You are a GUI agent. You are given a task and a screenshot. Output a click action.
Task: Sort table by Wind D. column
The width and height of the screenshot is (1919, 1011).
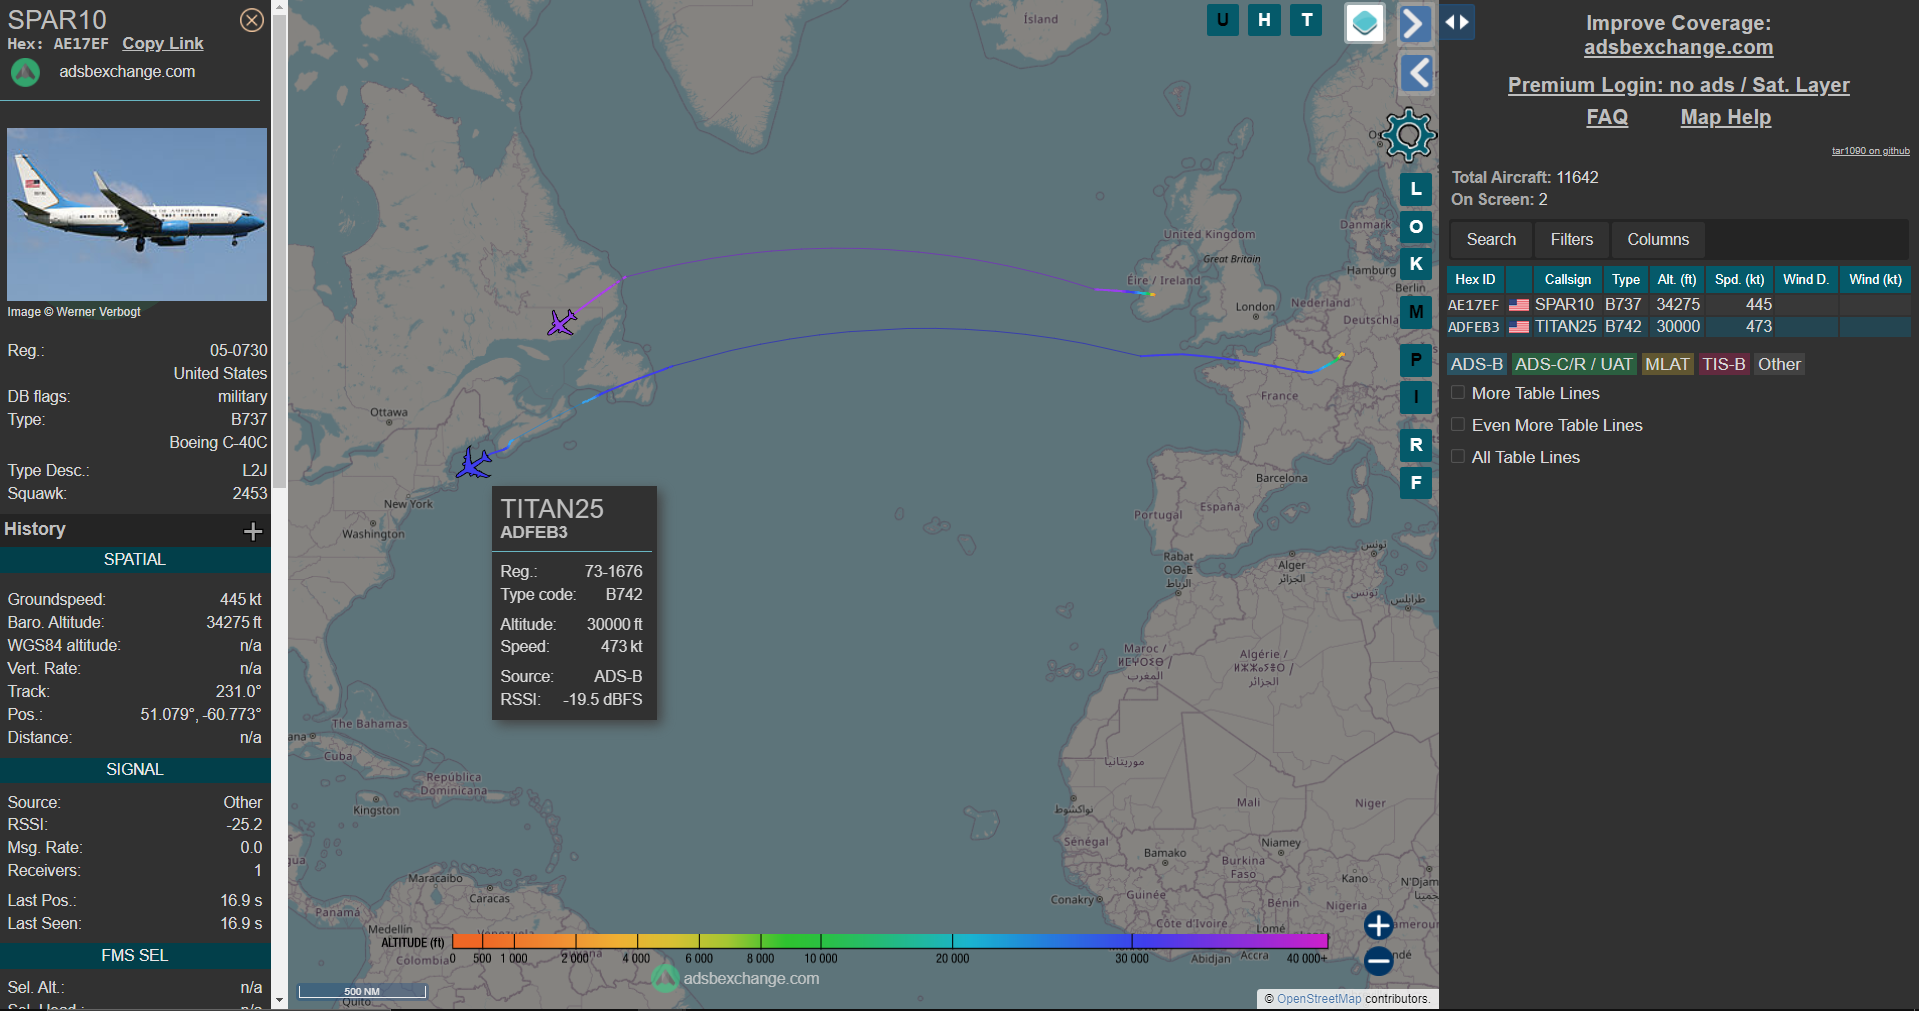pos(1806,280)
